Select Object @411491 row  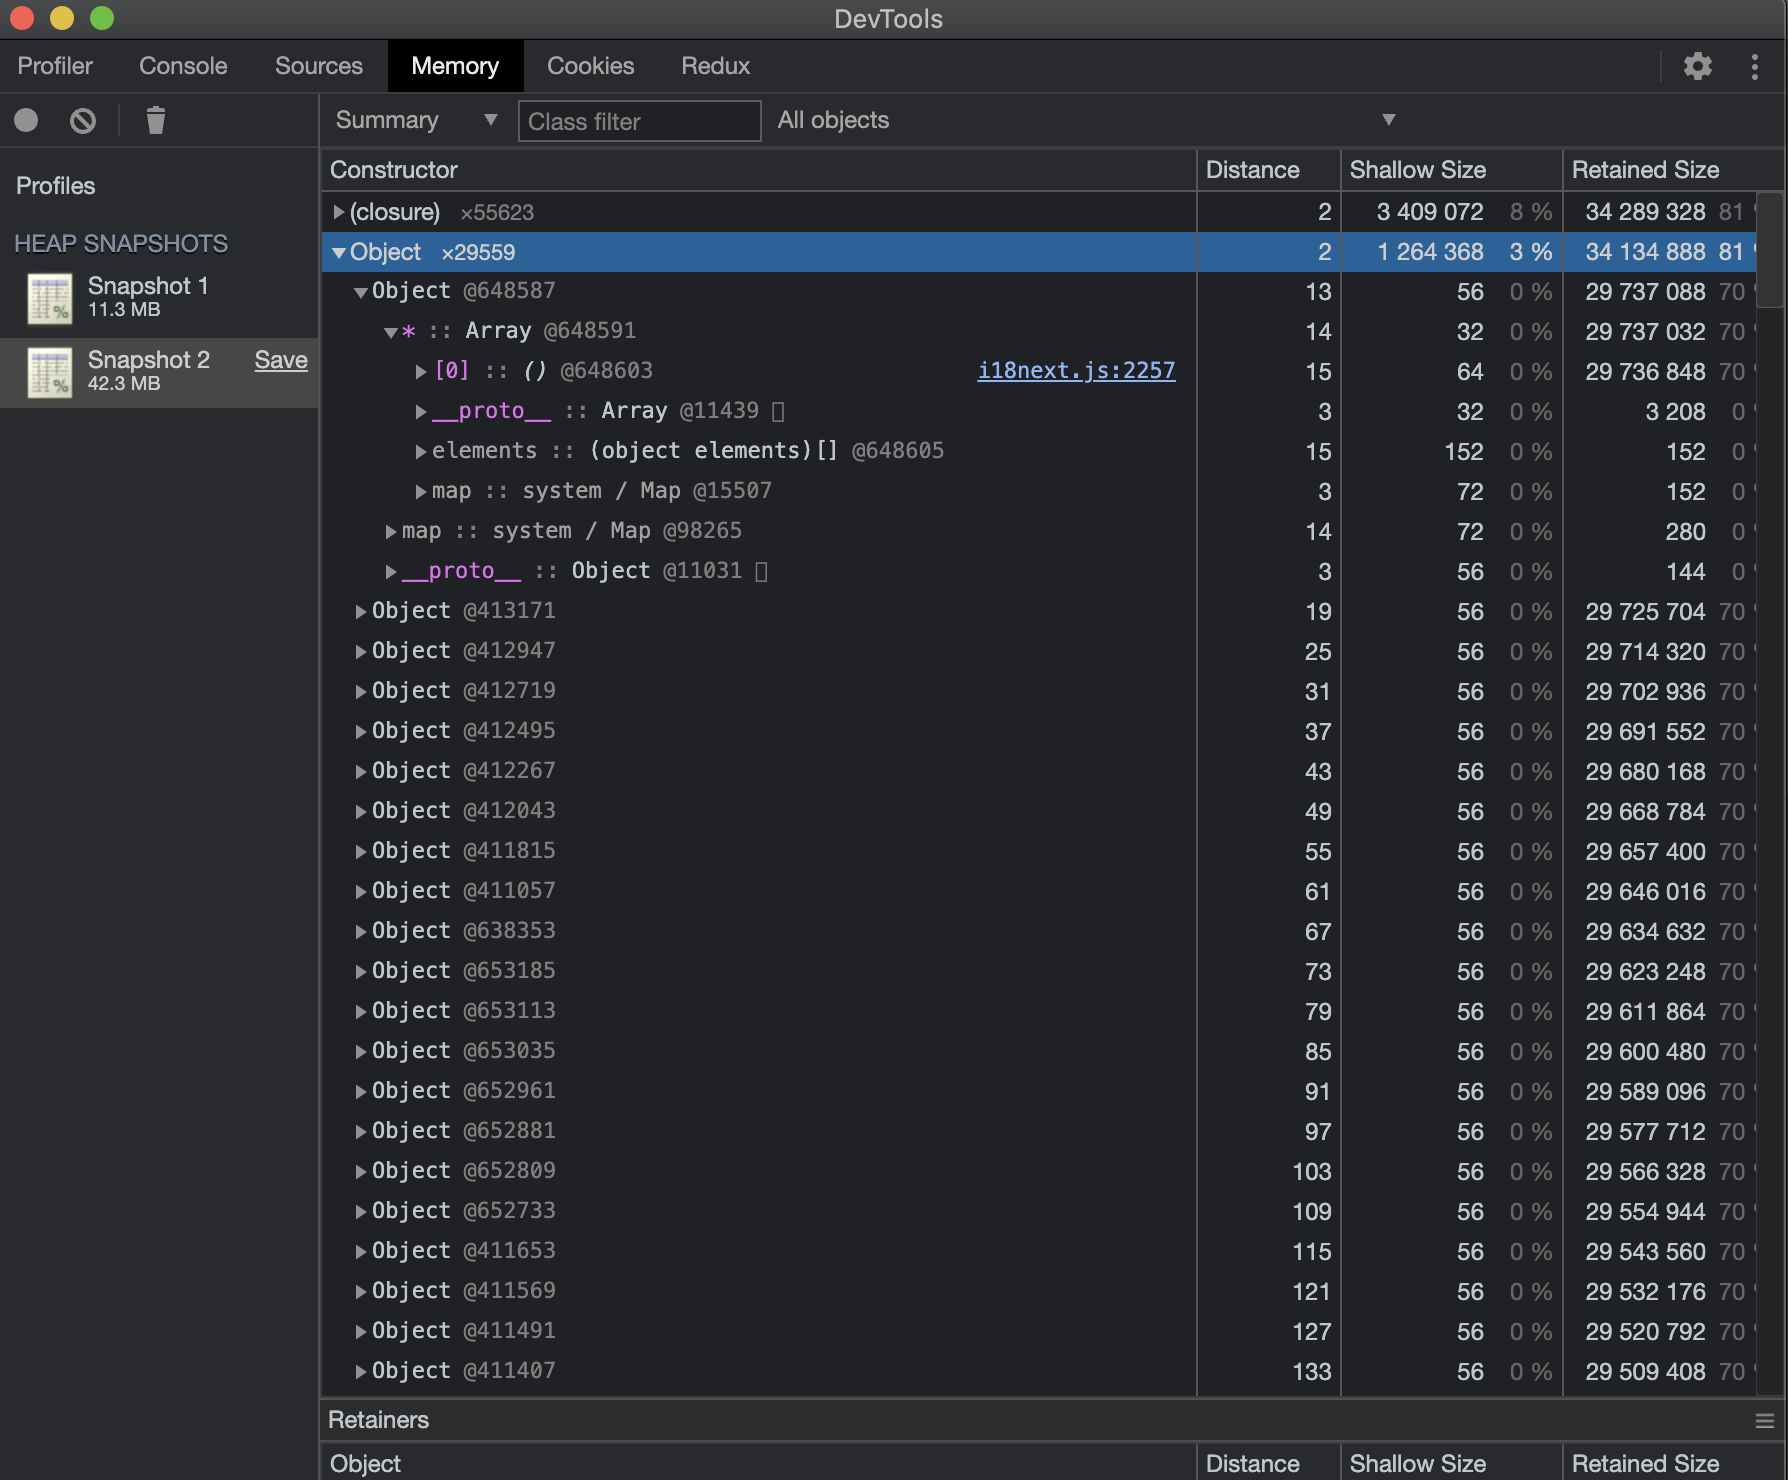tap(1039, 1331)
